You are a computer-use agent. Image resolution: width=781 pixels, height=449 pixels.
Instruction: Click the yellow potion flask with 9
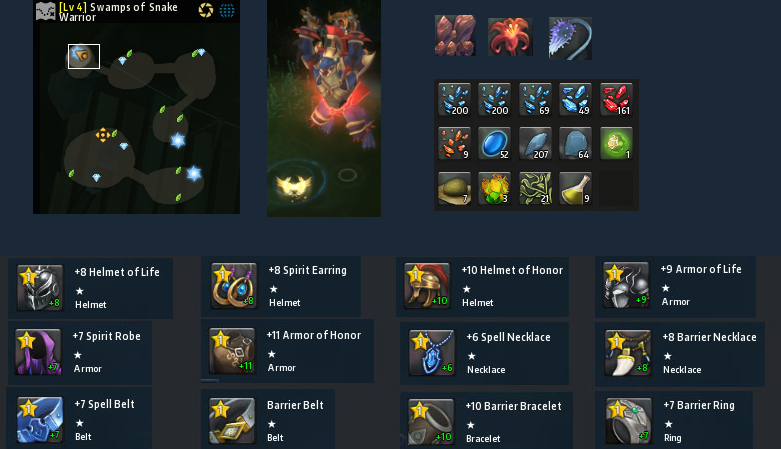(x=575, y=188)
